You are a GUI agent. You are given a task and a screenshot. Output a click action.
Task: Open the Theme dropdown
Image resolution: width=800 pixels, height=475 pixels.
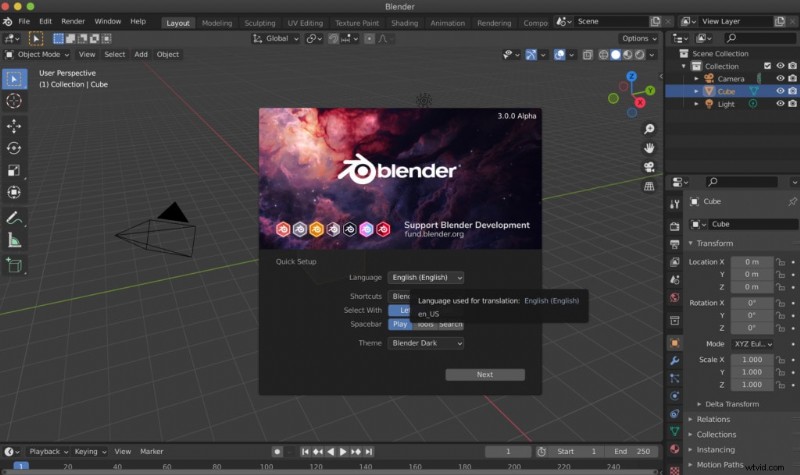click(426, 343)
